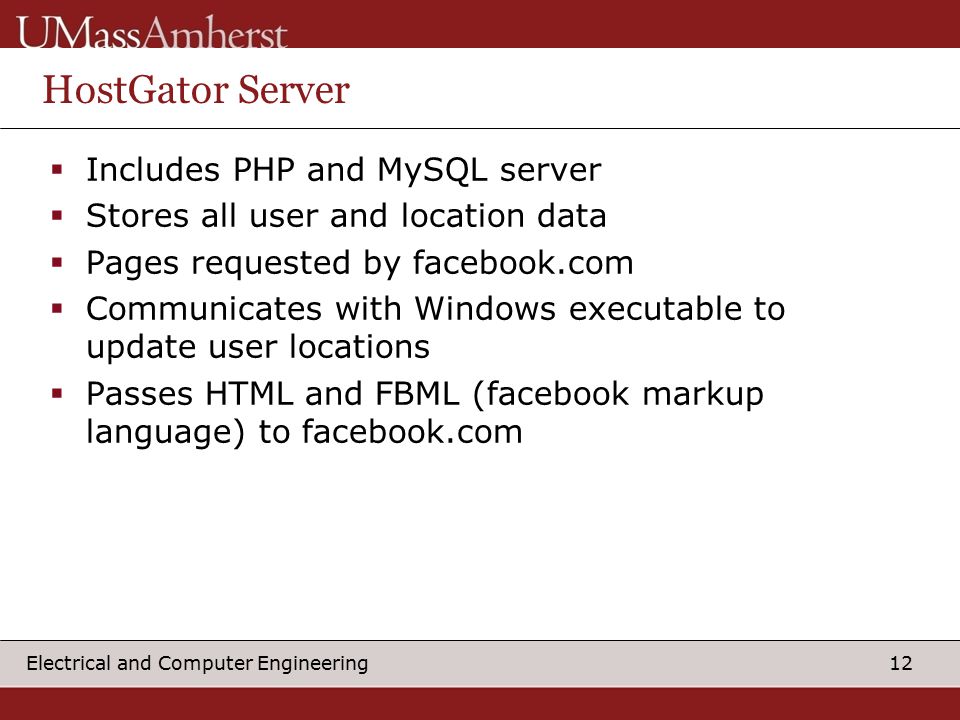Click the word MySQL in first bullet
This screenshot has width=960, height=720.
(x=432, y=170)
